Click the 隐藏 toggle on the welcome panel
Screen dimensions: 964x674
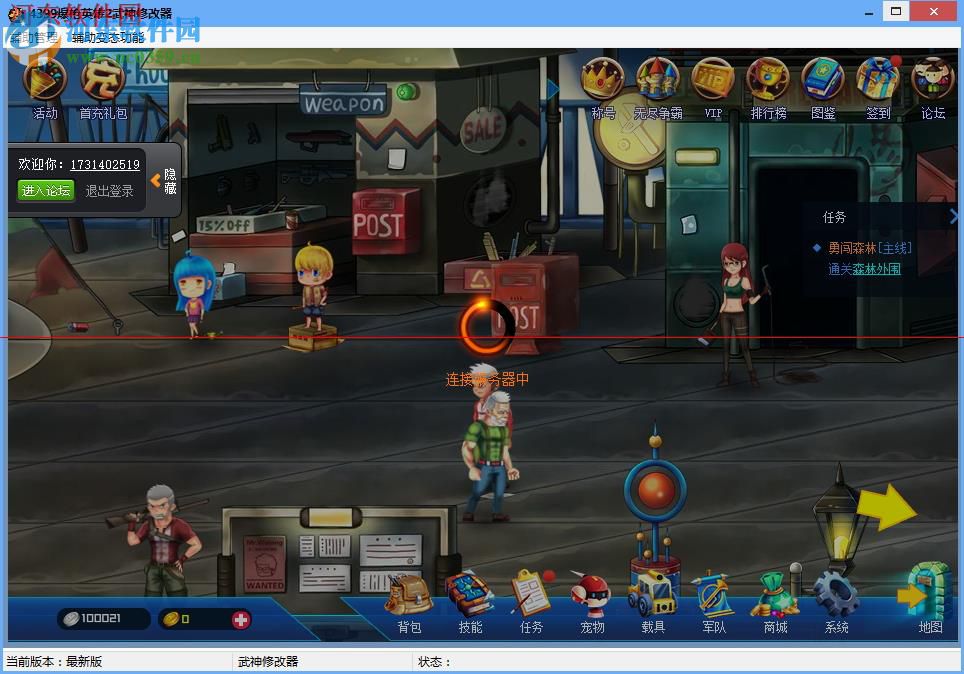coord(165,181)
